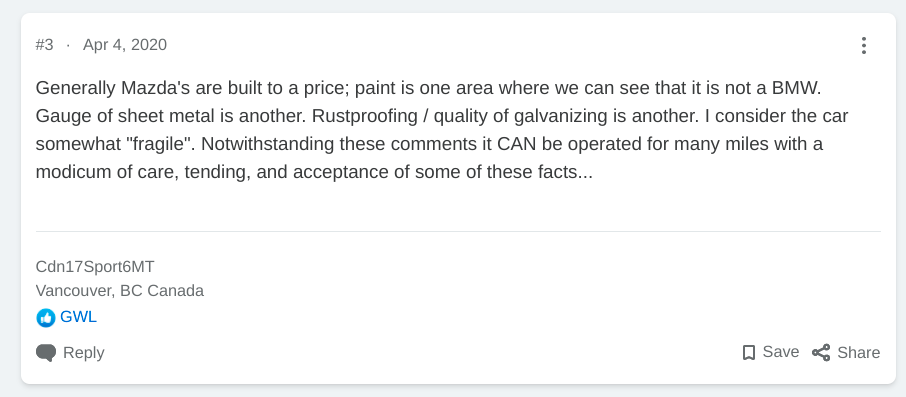Click the #3 post number link
Screen dimensions: 906x397
pyautogui.click(x=44, y=45)
